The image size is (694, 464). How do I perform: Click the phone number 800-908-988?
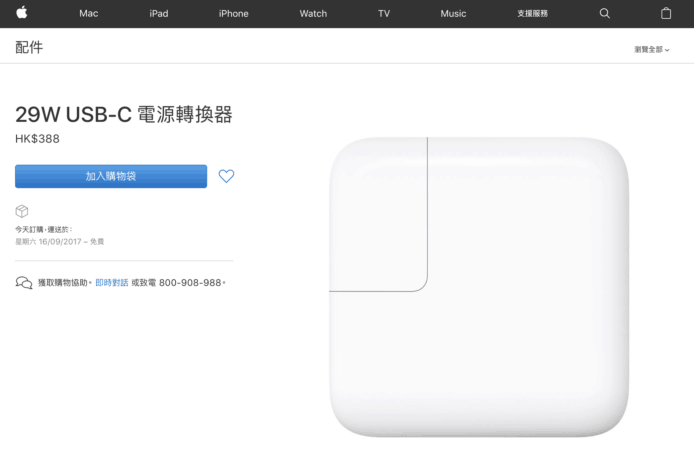(190, 282)
